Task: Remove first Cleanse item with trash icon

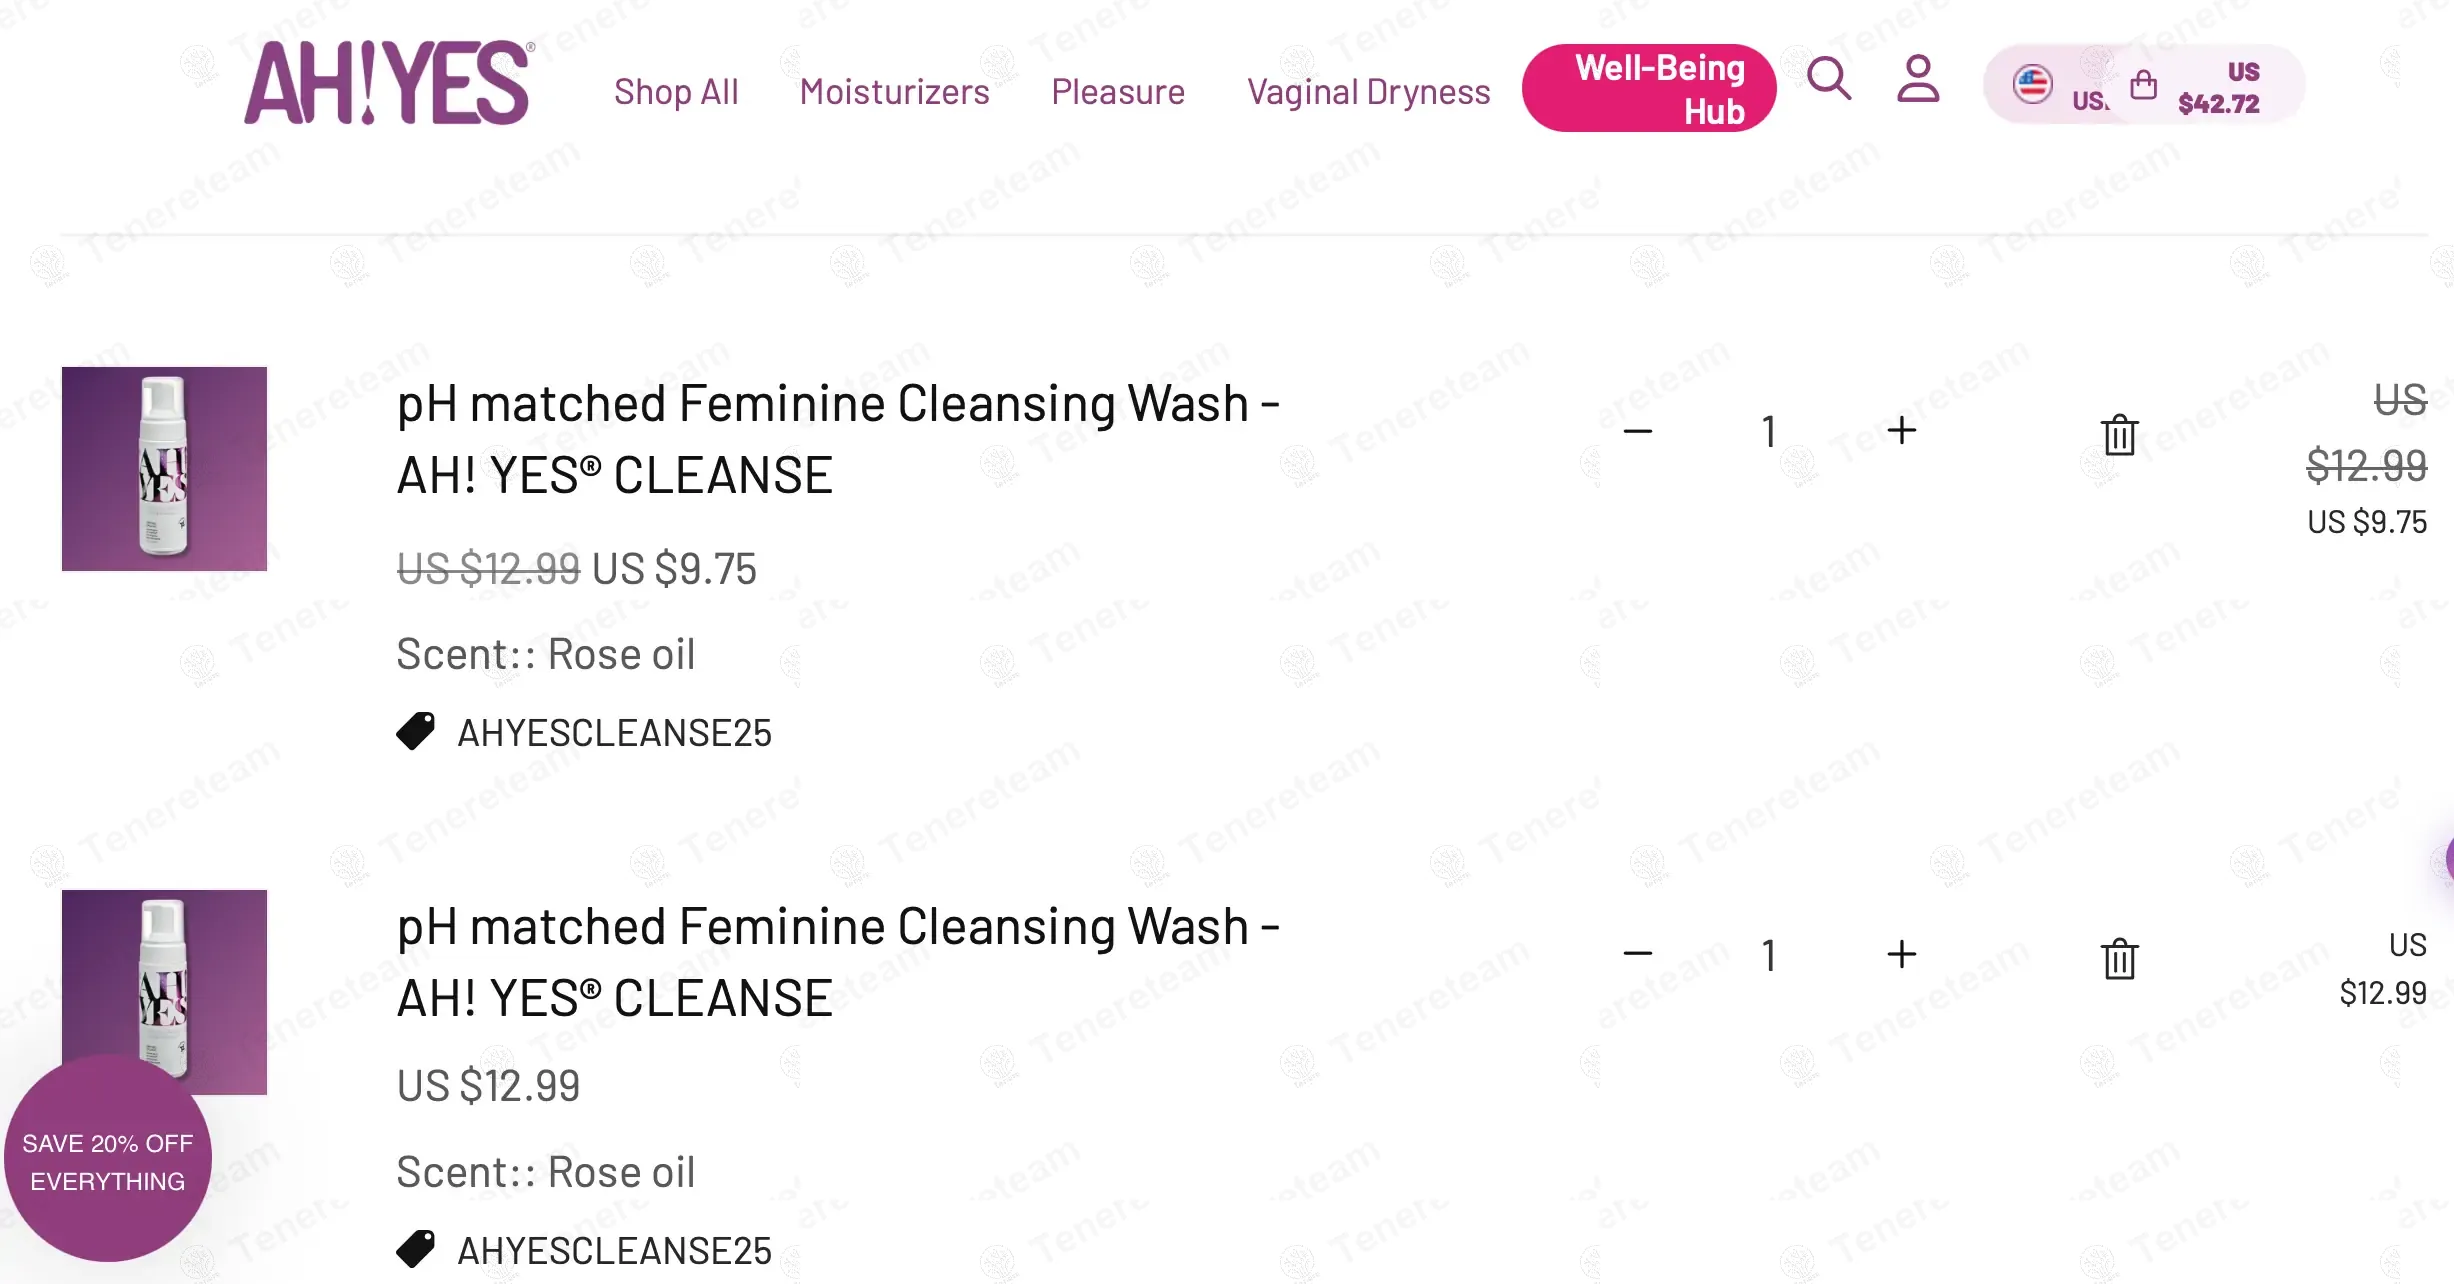Action: (x=2119, y=435)
